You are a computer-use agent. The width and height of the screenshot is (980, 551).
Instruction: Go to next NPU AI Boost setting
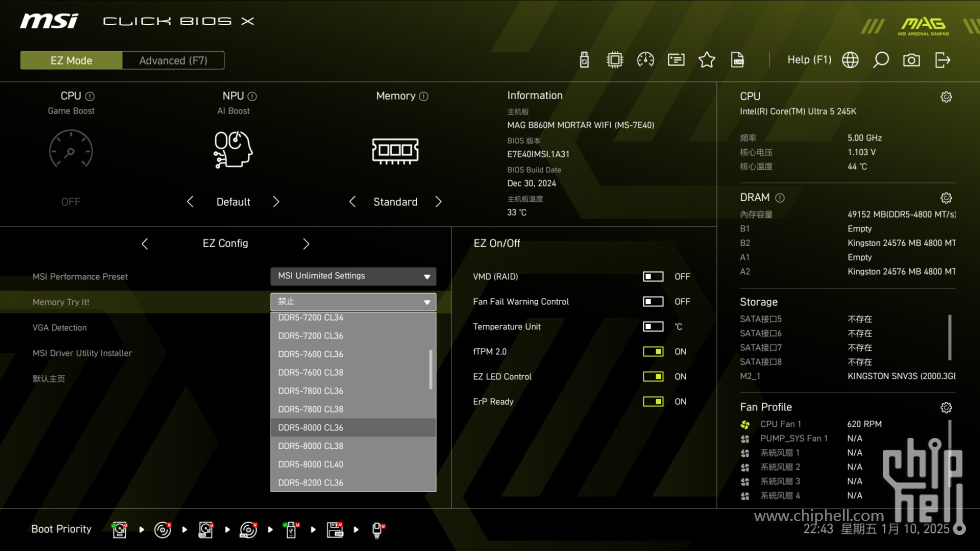[276, 202]
